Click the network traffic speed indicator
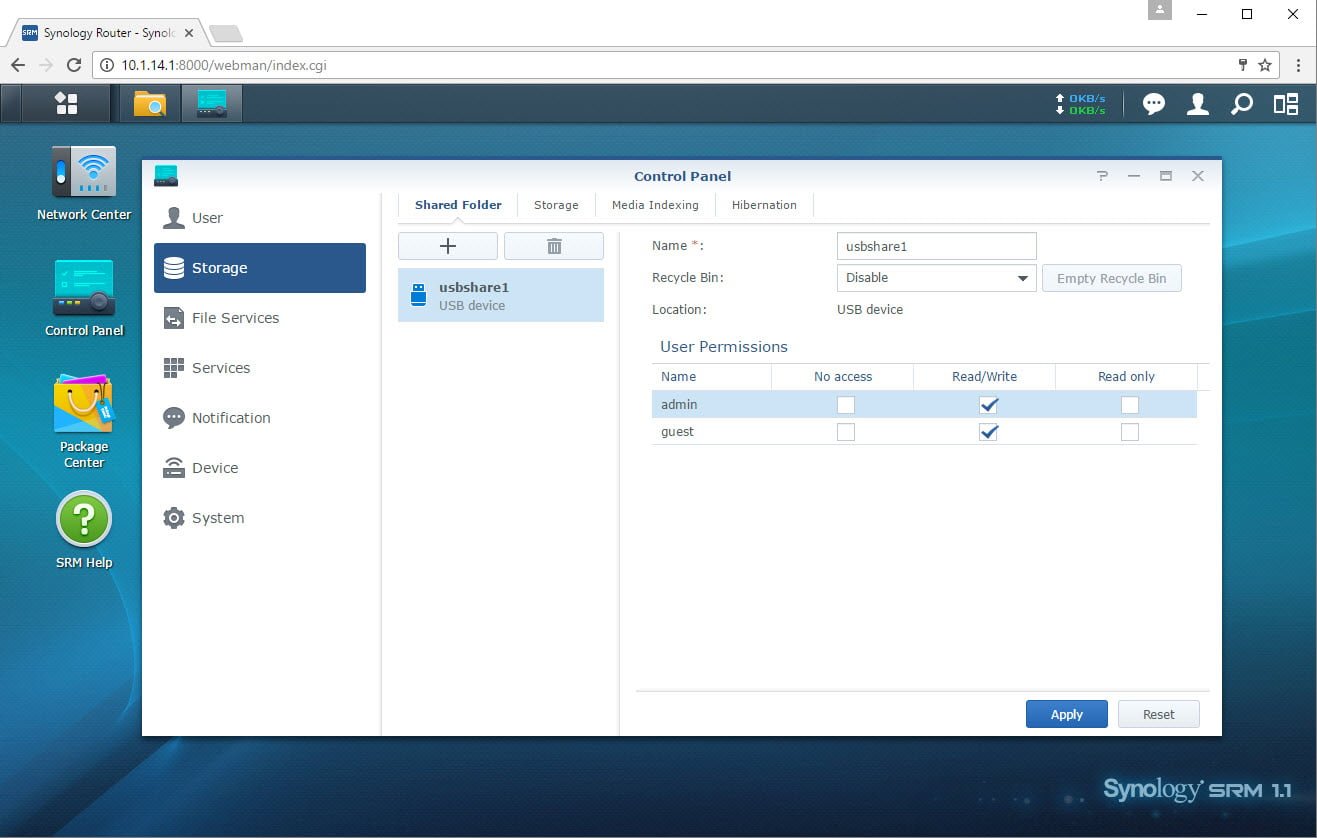This screenshot has width=1317, height=838. pos(1080,104)
